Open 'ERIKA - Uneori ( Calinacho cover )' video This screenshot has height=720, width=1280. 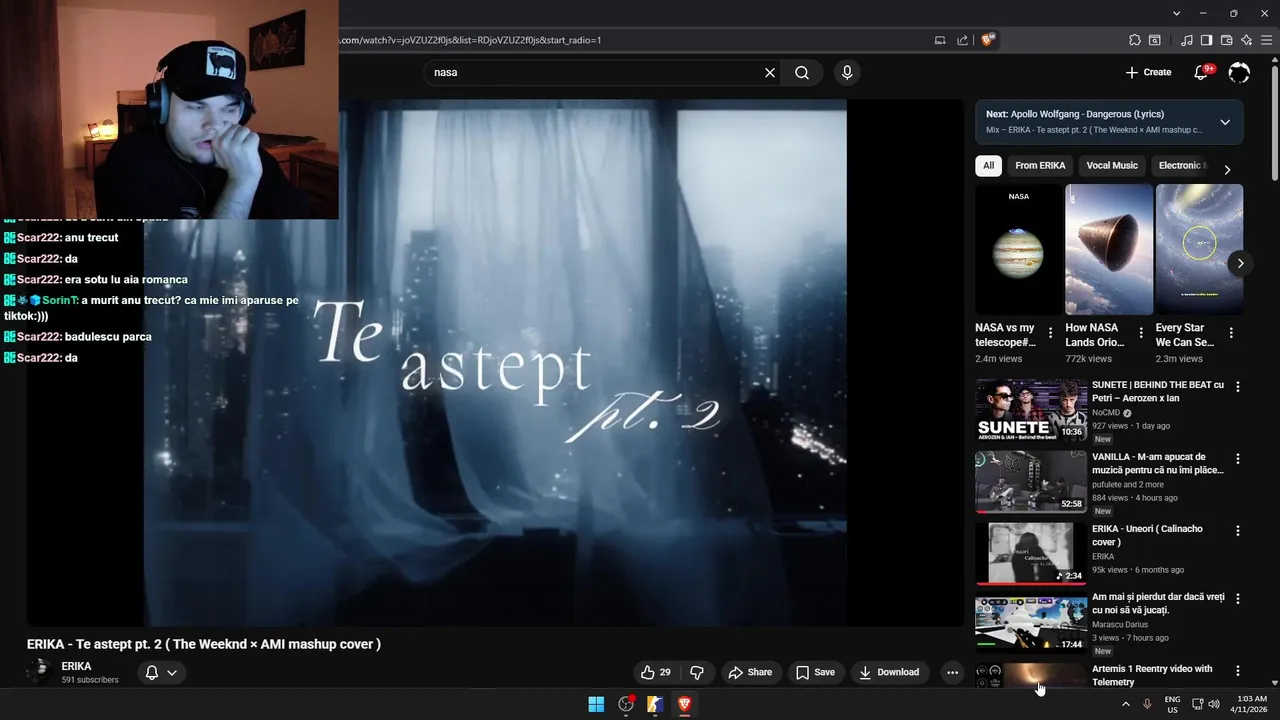1031,554
